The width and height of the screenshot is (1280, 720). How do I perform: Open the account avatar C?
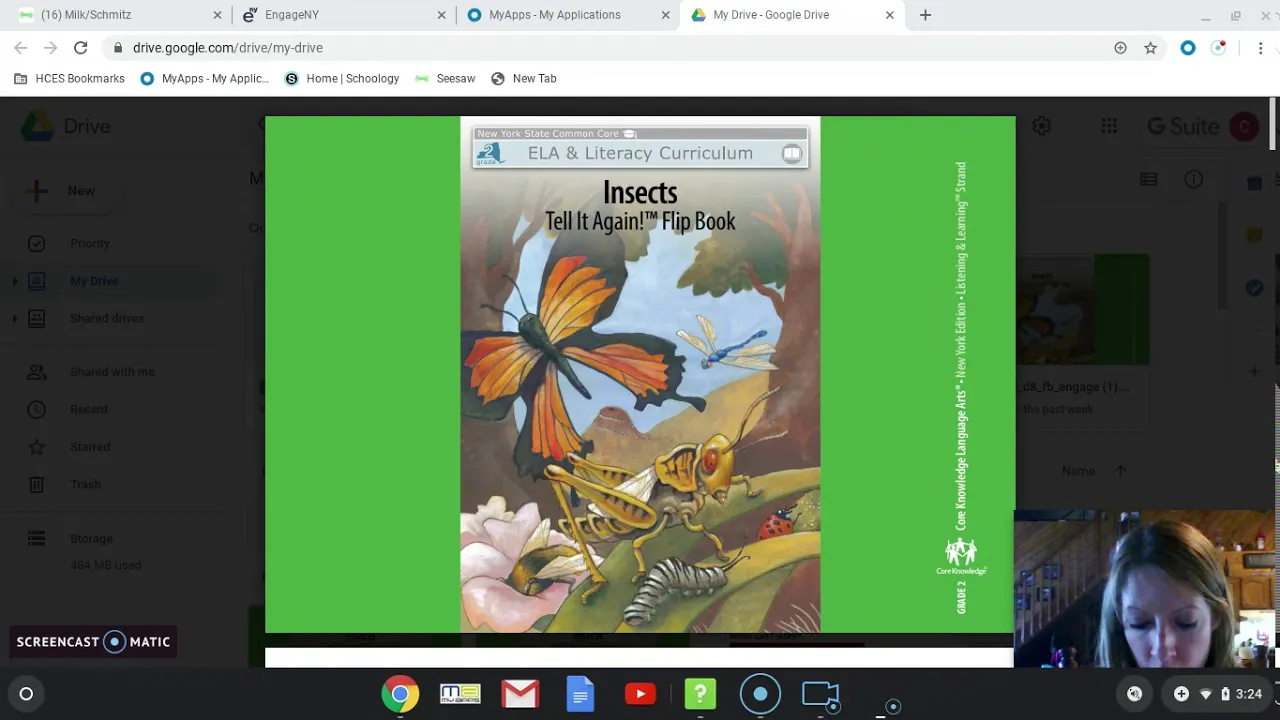pyautogui.click(x=1244, y=127)
